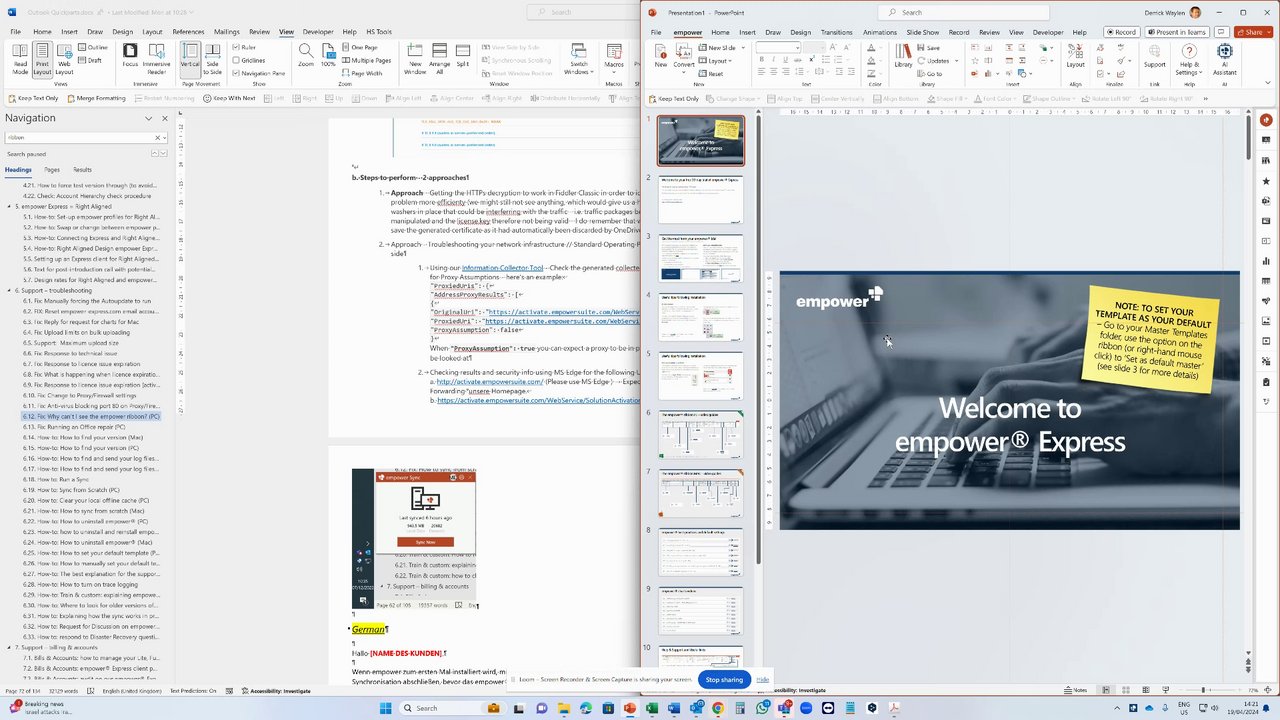The height and width of the screenshot is (720, 1280).
Task: Click Record button in PowerPoint
Action: point(1121,32)
